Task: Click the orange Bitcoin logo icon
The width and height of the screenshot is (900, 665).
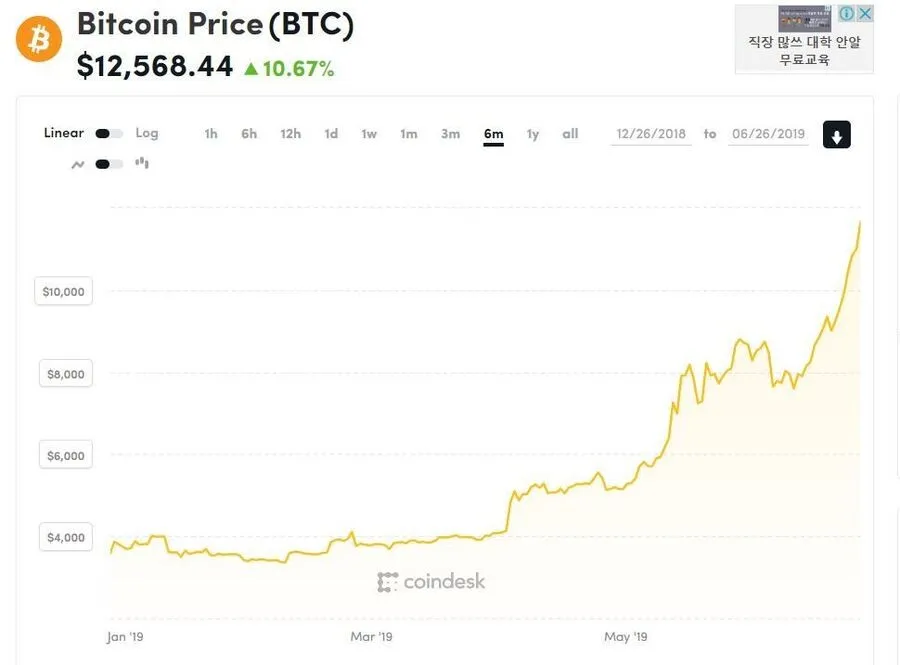Action: click(38, 39)
